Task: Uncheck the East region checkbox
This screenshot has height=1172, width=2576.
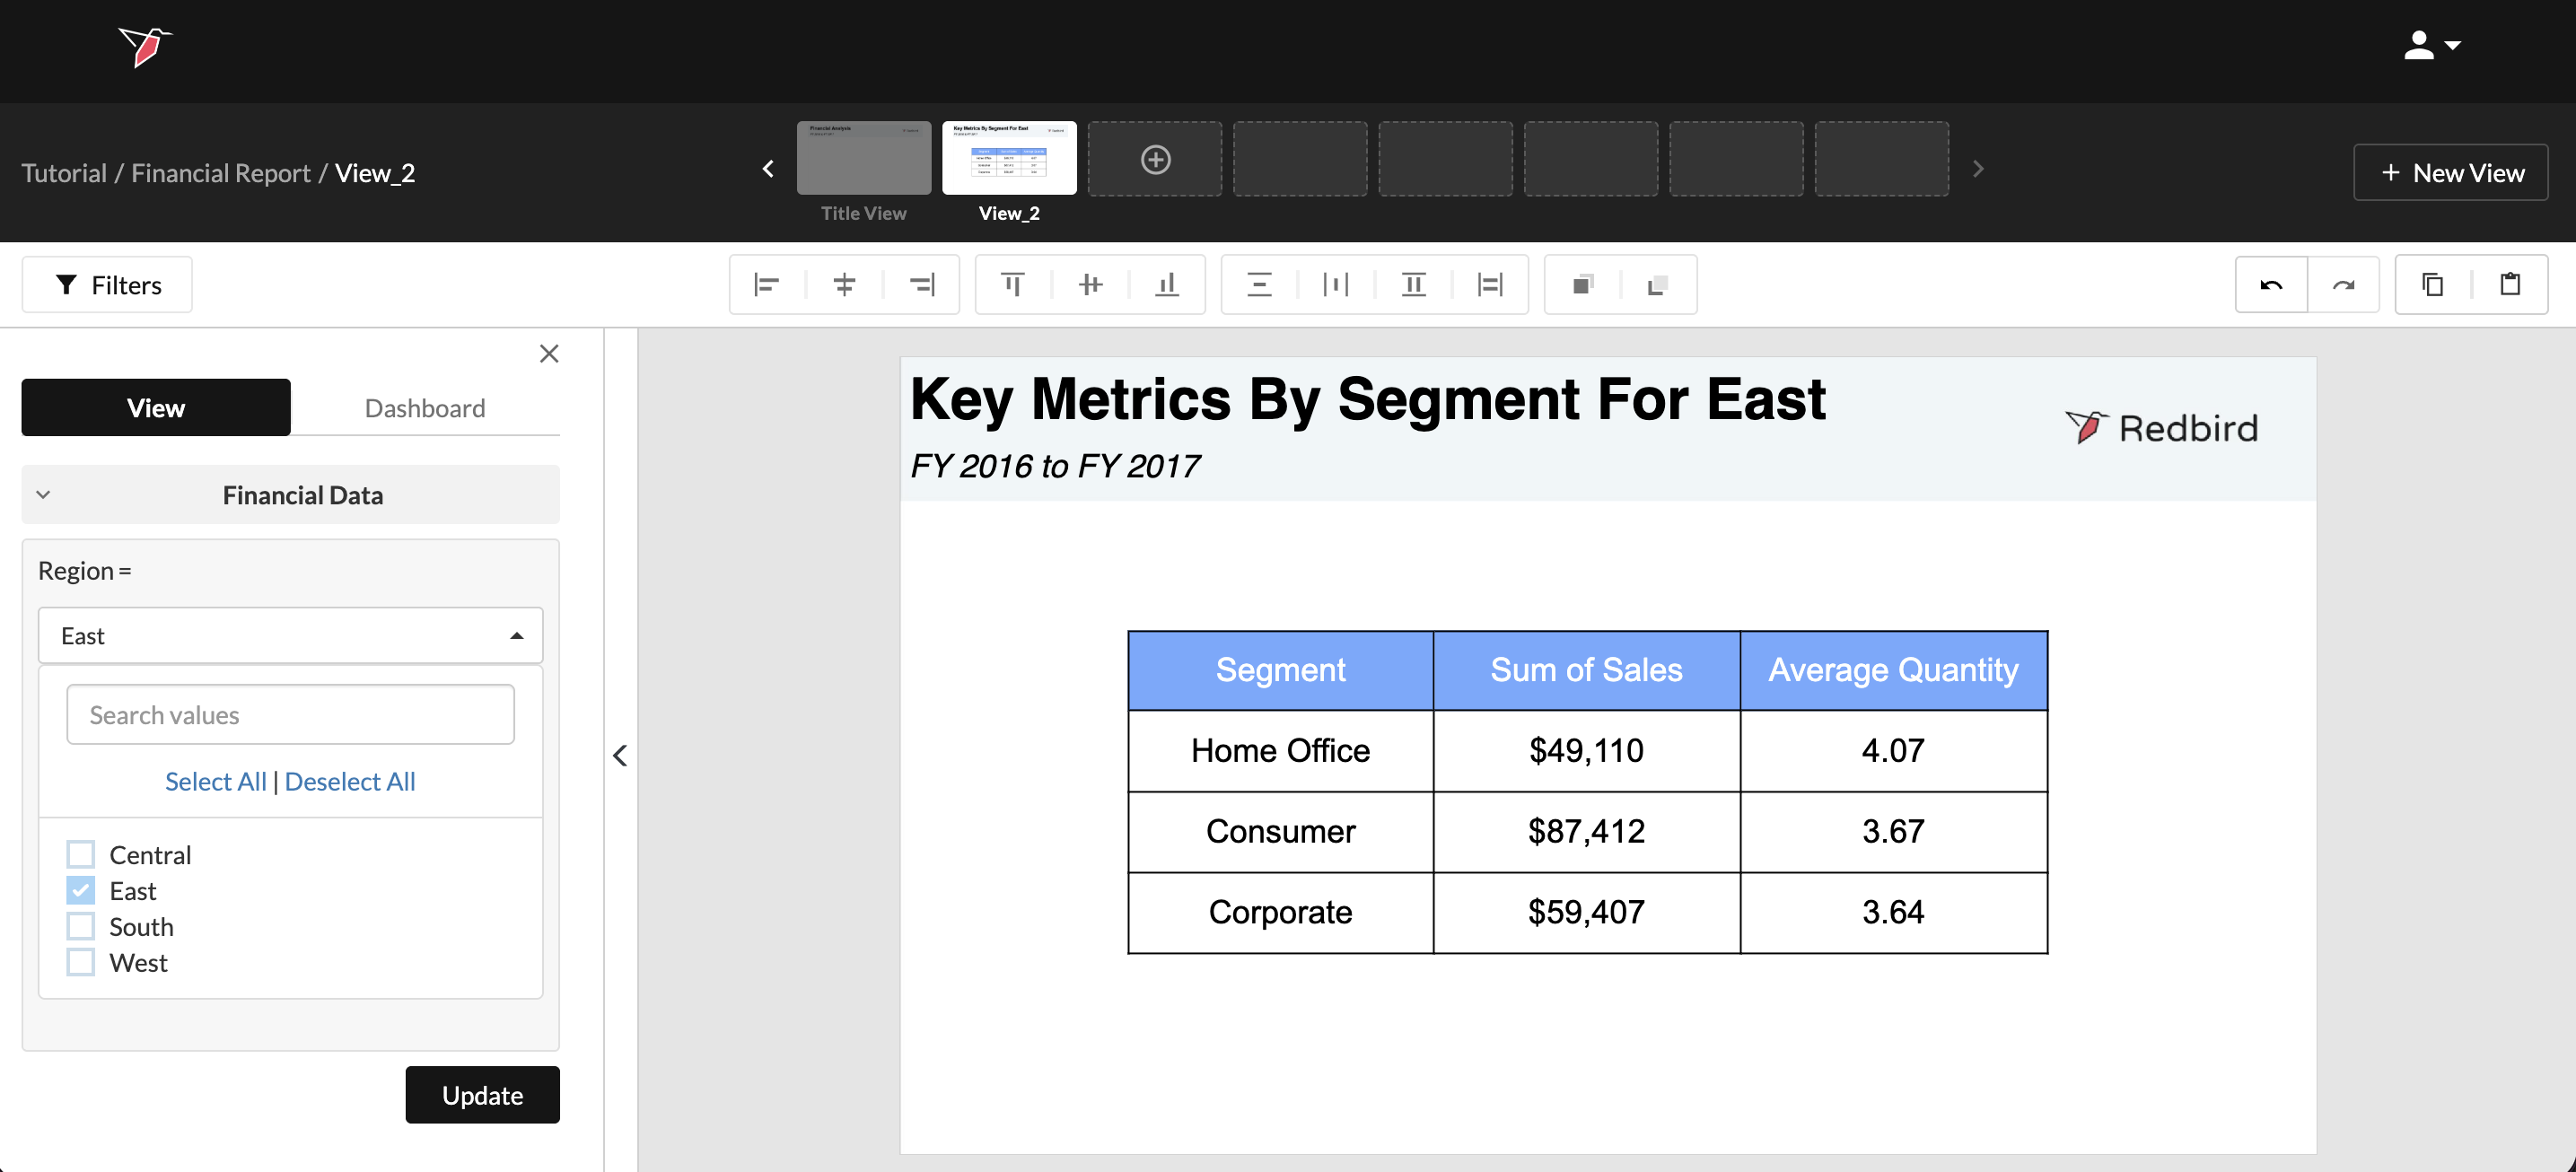Action: (x=81, y=890)
